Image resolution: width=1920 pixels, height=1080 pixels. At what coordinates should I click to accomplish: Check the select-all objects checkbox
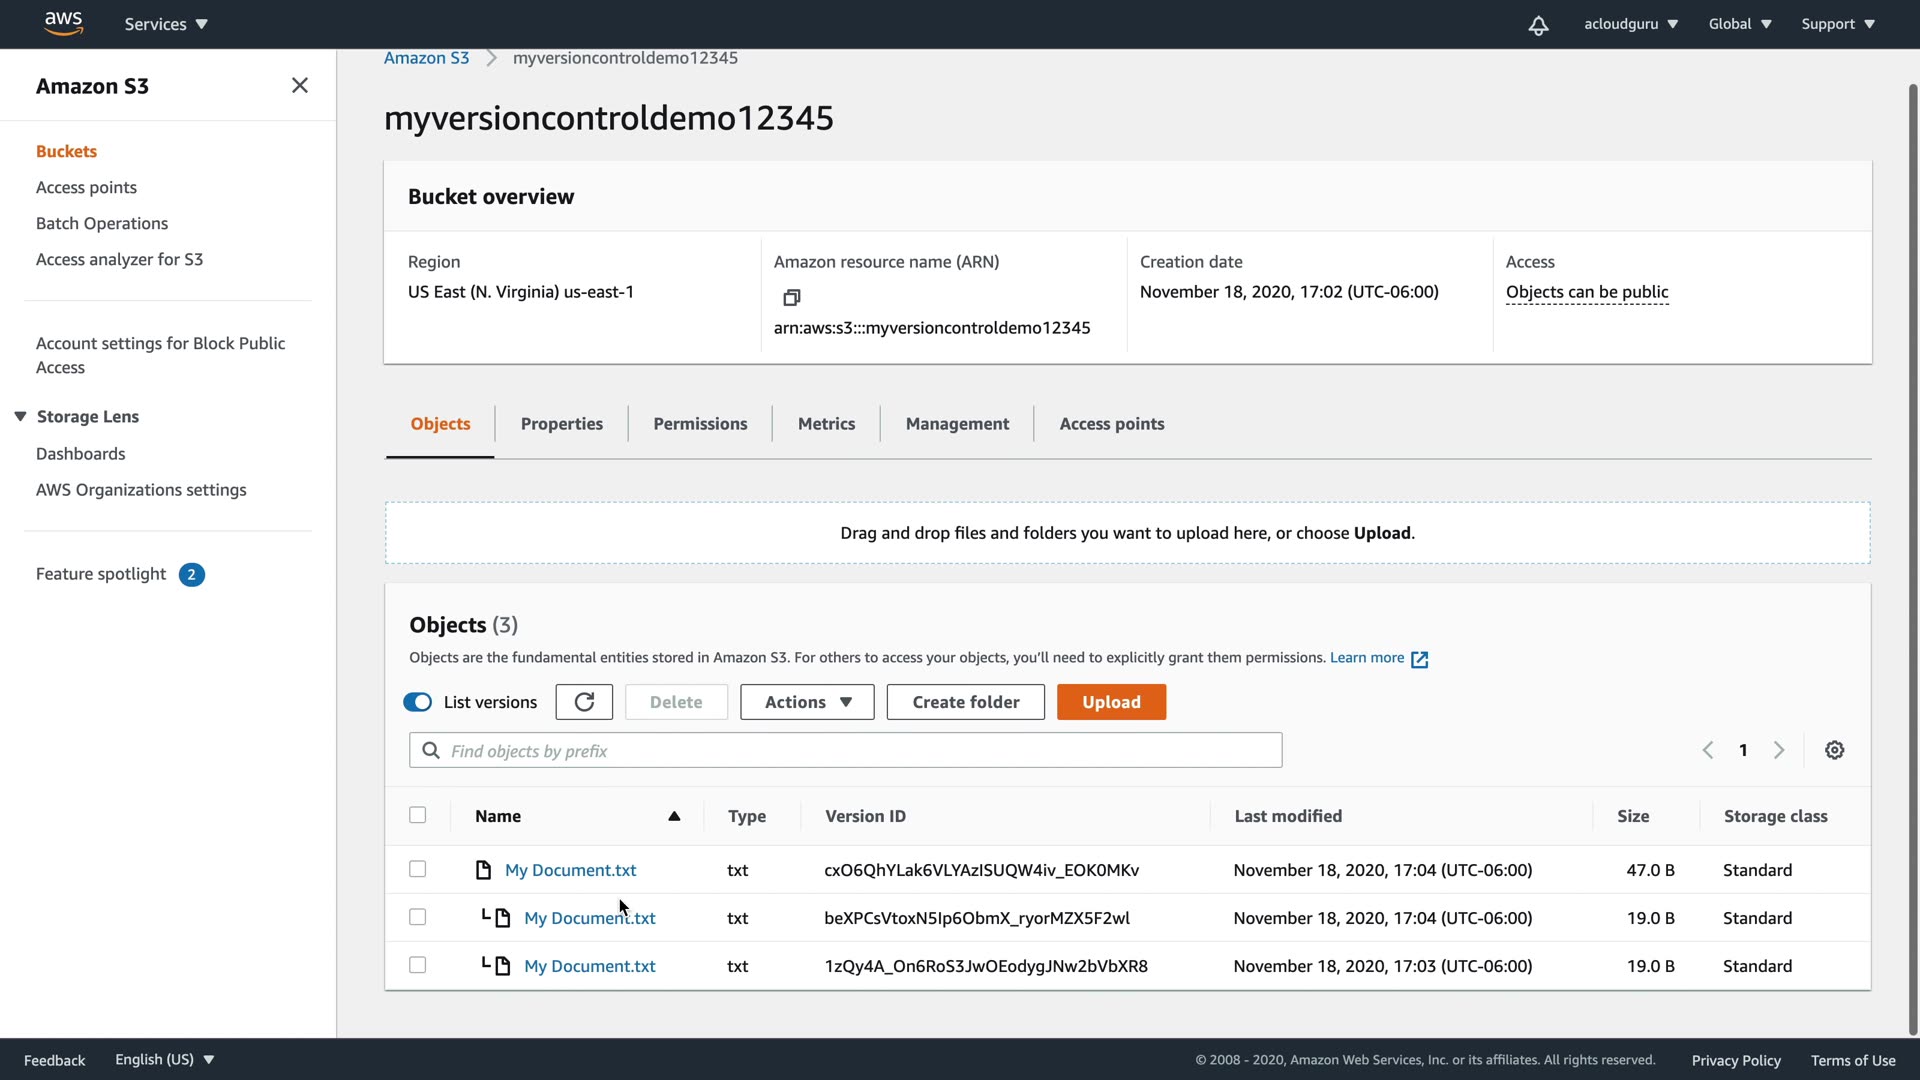[418, 815]
